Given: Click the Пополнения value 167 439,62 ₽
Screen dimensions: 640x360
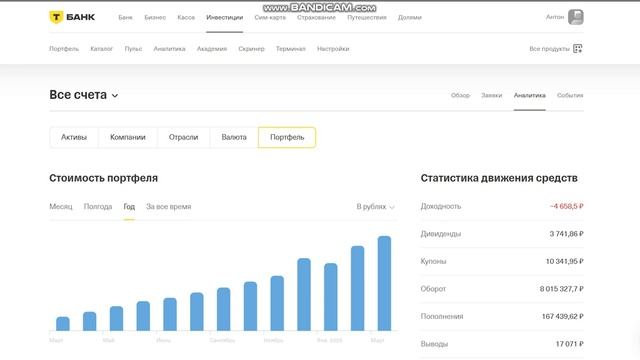Looking at the screenshot, I should coord(562,316).
